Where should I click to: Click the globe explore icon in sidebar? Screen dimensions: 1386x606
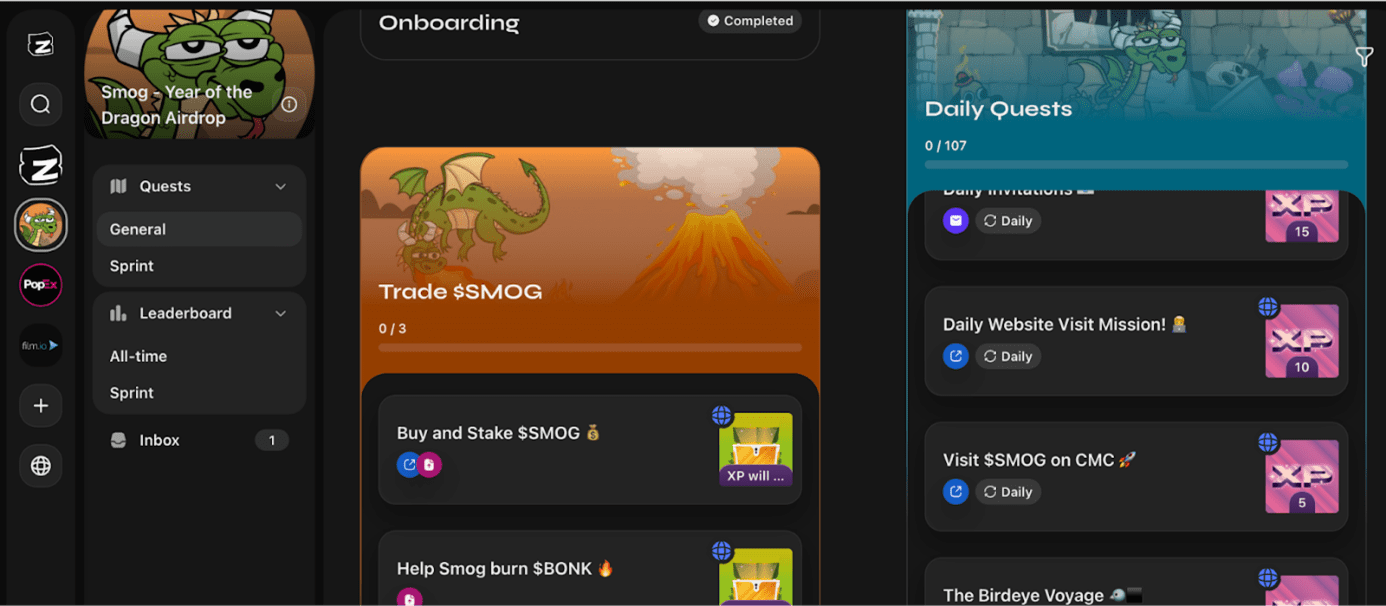click(41, 465)
